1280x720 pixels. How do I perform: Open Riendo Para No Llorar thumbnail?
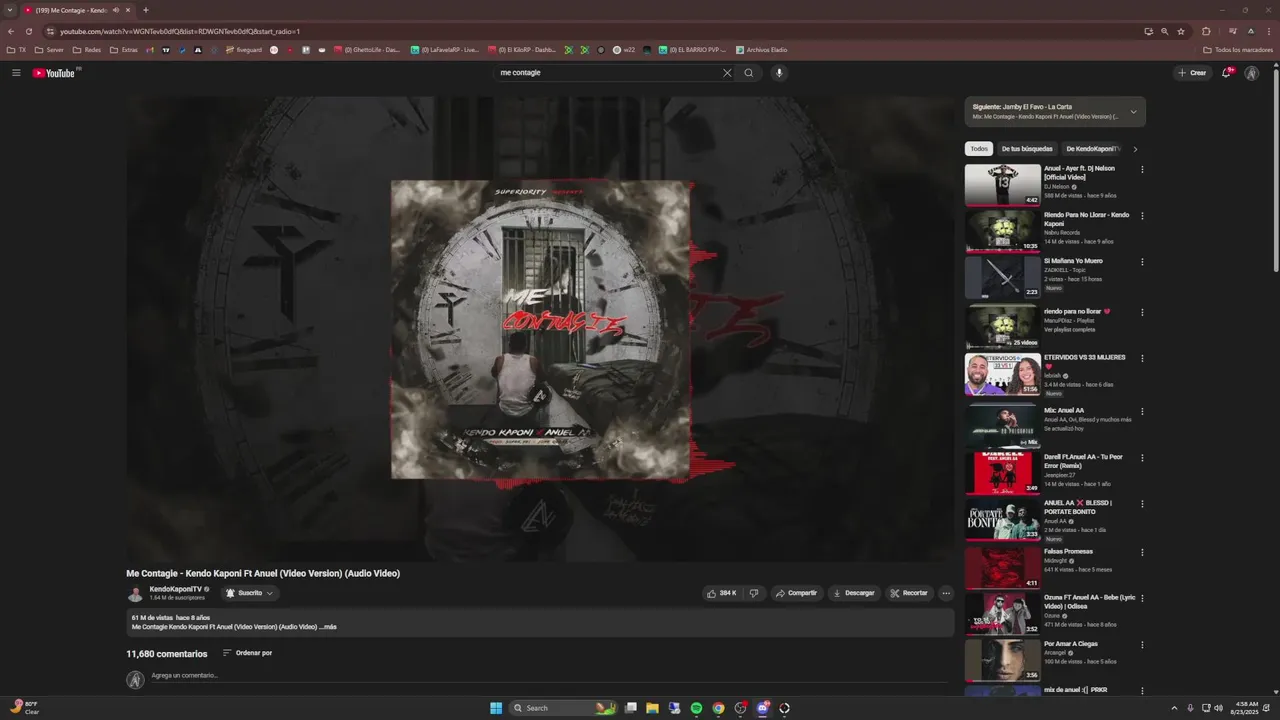pyautogui.click(x=1003, y=231)
